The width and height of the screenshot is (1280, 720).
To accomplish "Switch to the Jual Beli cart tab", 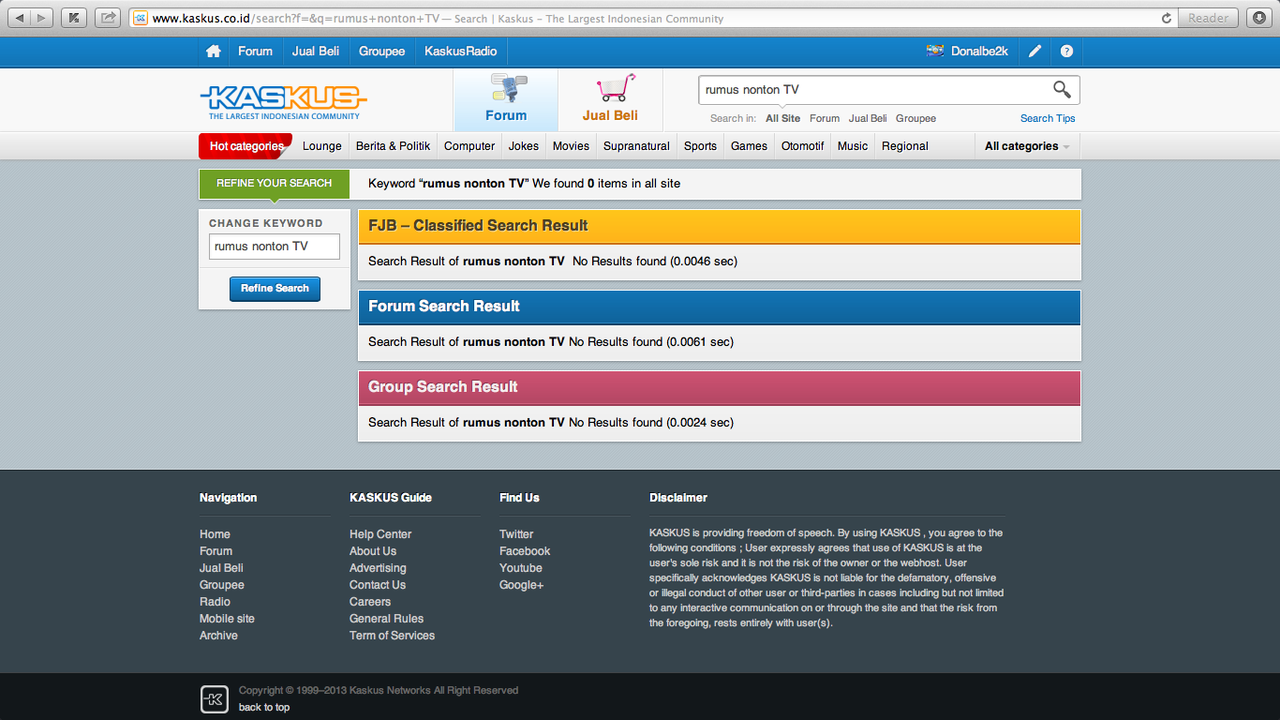I will (610, 100).
